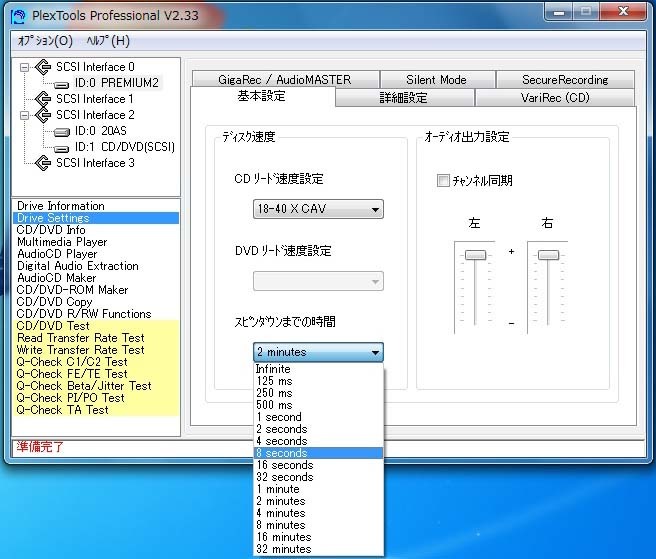Open the オプション(O) menu
This screenshot has width=656, height=559.
point(45,41)
